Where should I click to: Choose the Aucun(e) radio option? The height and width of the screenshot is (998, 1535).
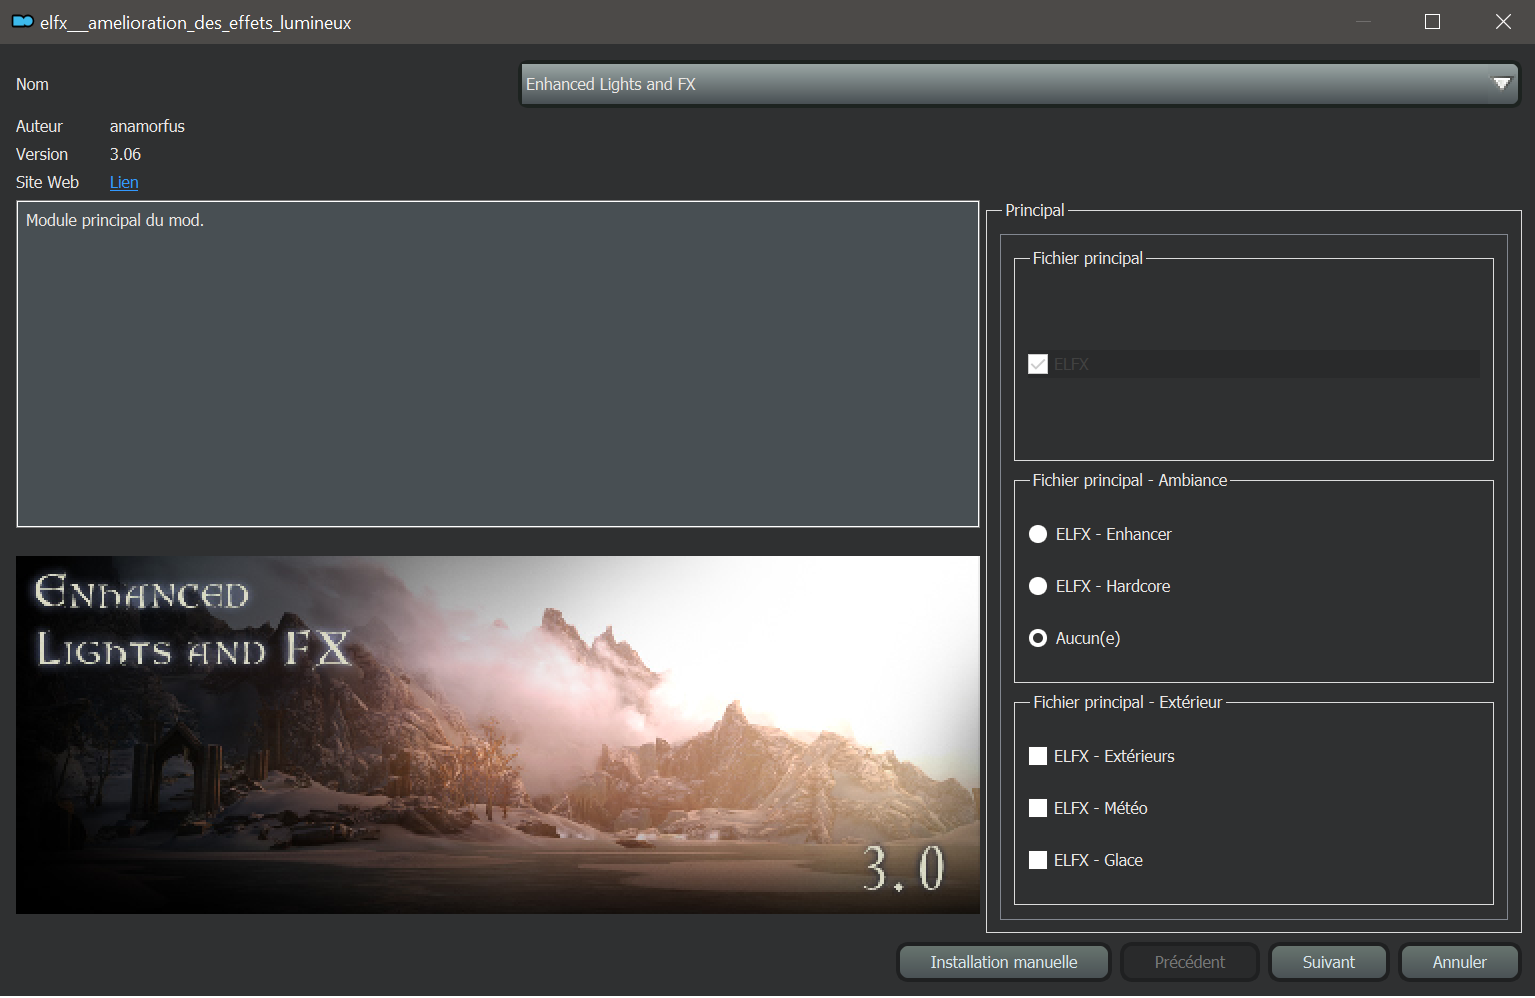click(x=1038, y=638)
